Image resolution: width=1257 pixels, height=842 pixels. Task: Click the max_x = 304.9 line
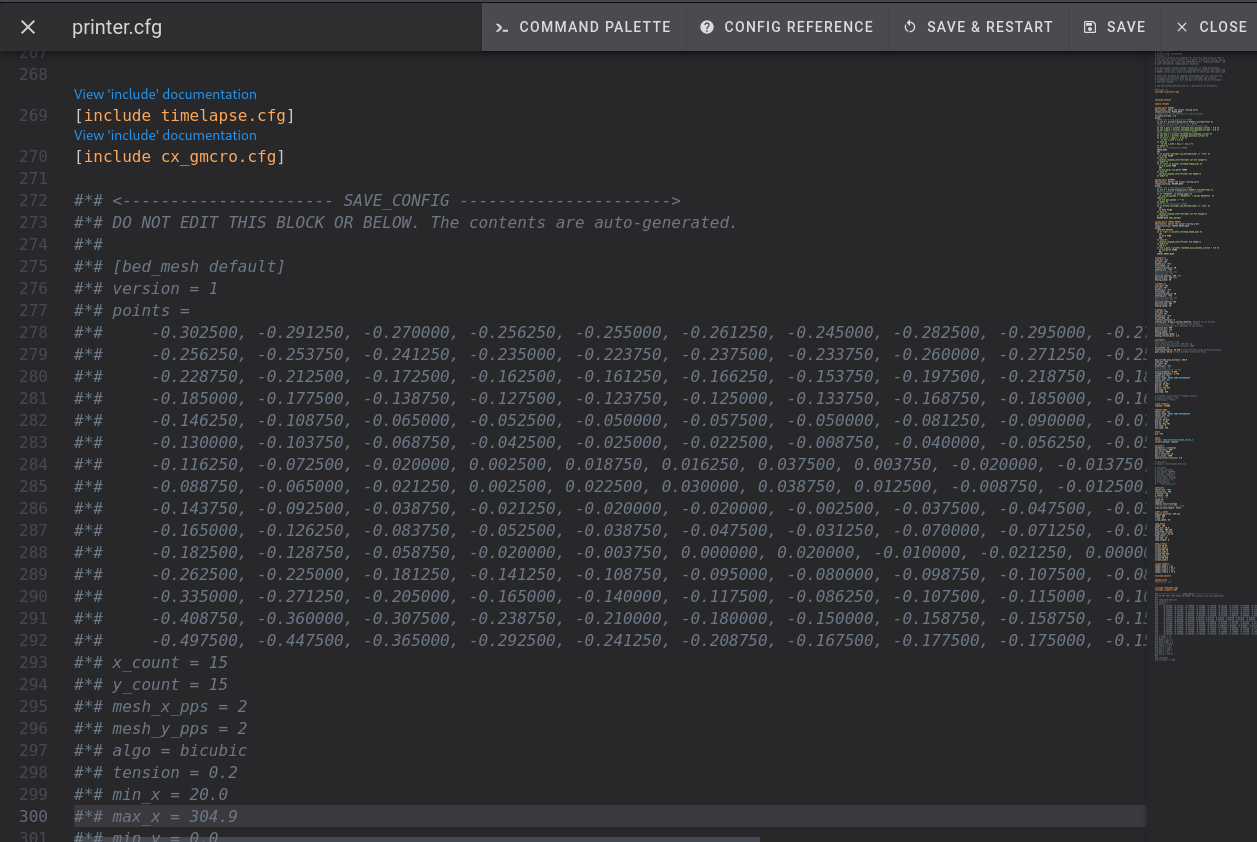174,817
